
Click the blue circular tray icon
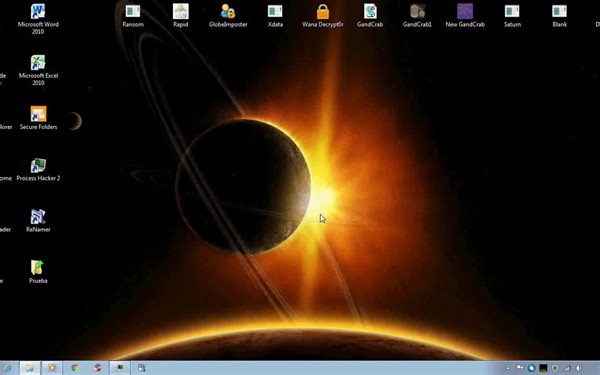[x=531, y=368]
